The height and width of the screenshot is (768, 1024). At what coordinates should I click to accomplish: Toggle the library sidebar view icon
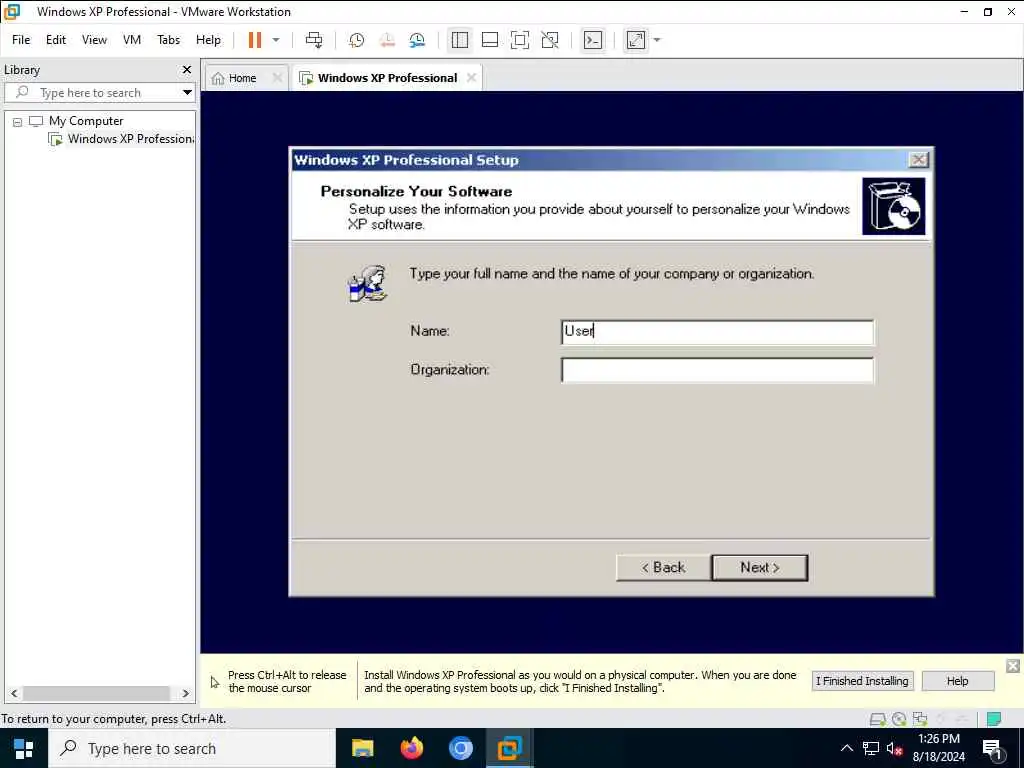tap(460, 40)
